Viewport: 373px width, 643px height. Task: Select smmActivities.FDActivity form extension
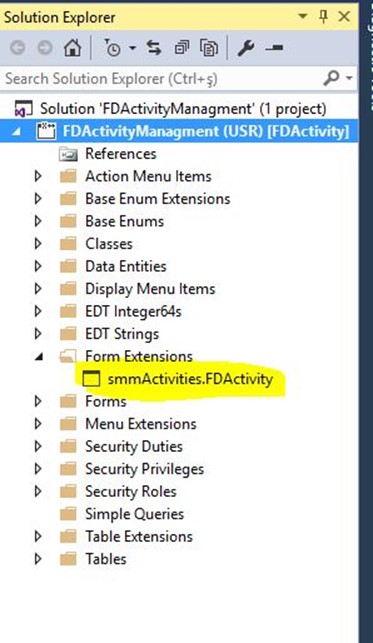click(x=190, y=379)
